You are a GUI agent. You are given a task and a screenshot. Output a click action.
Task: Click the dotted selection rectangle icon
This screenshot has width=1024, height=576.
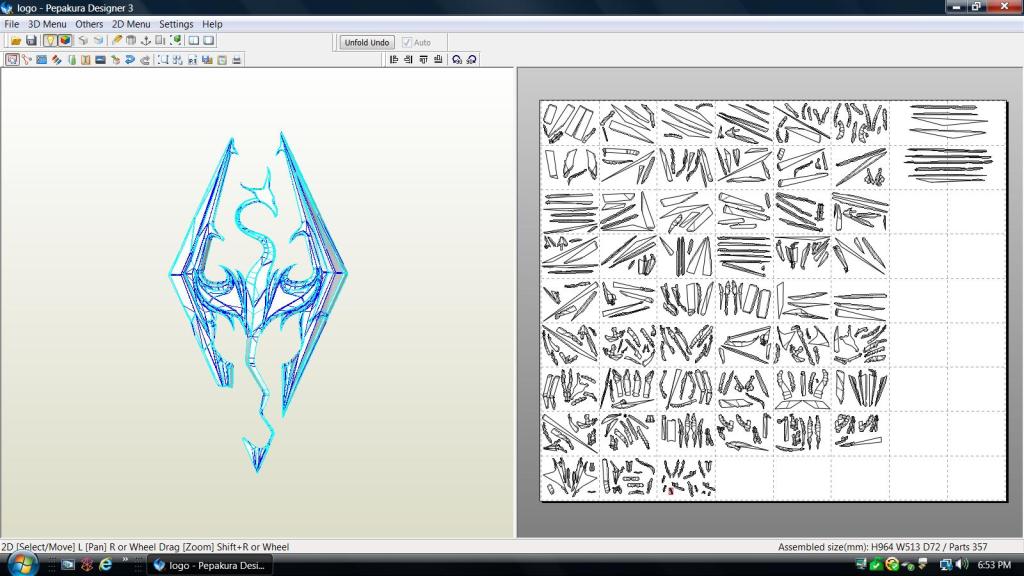coord(163,59)
